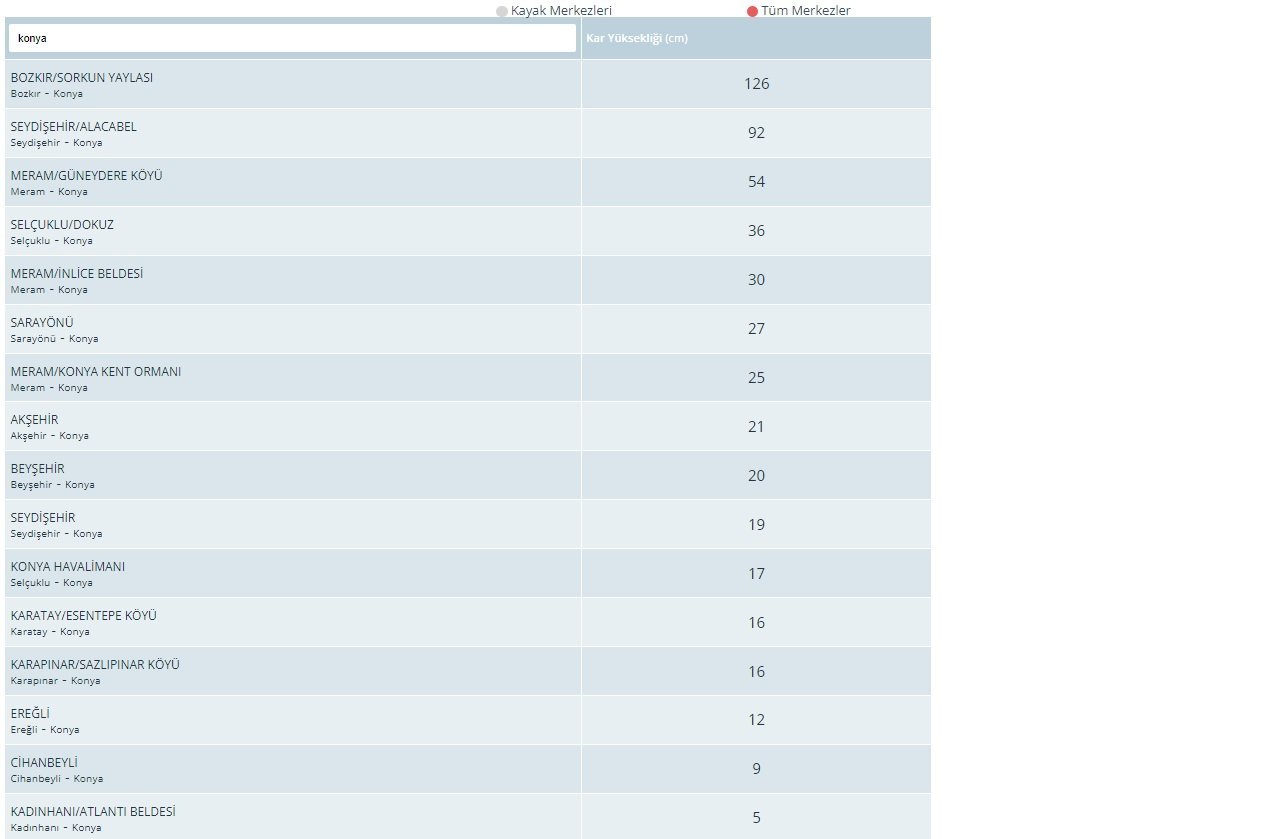
Task: Click the search field containing 'konya'
Action: pyautogui.click(x=292, y=38)
